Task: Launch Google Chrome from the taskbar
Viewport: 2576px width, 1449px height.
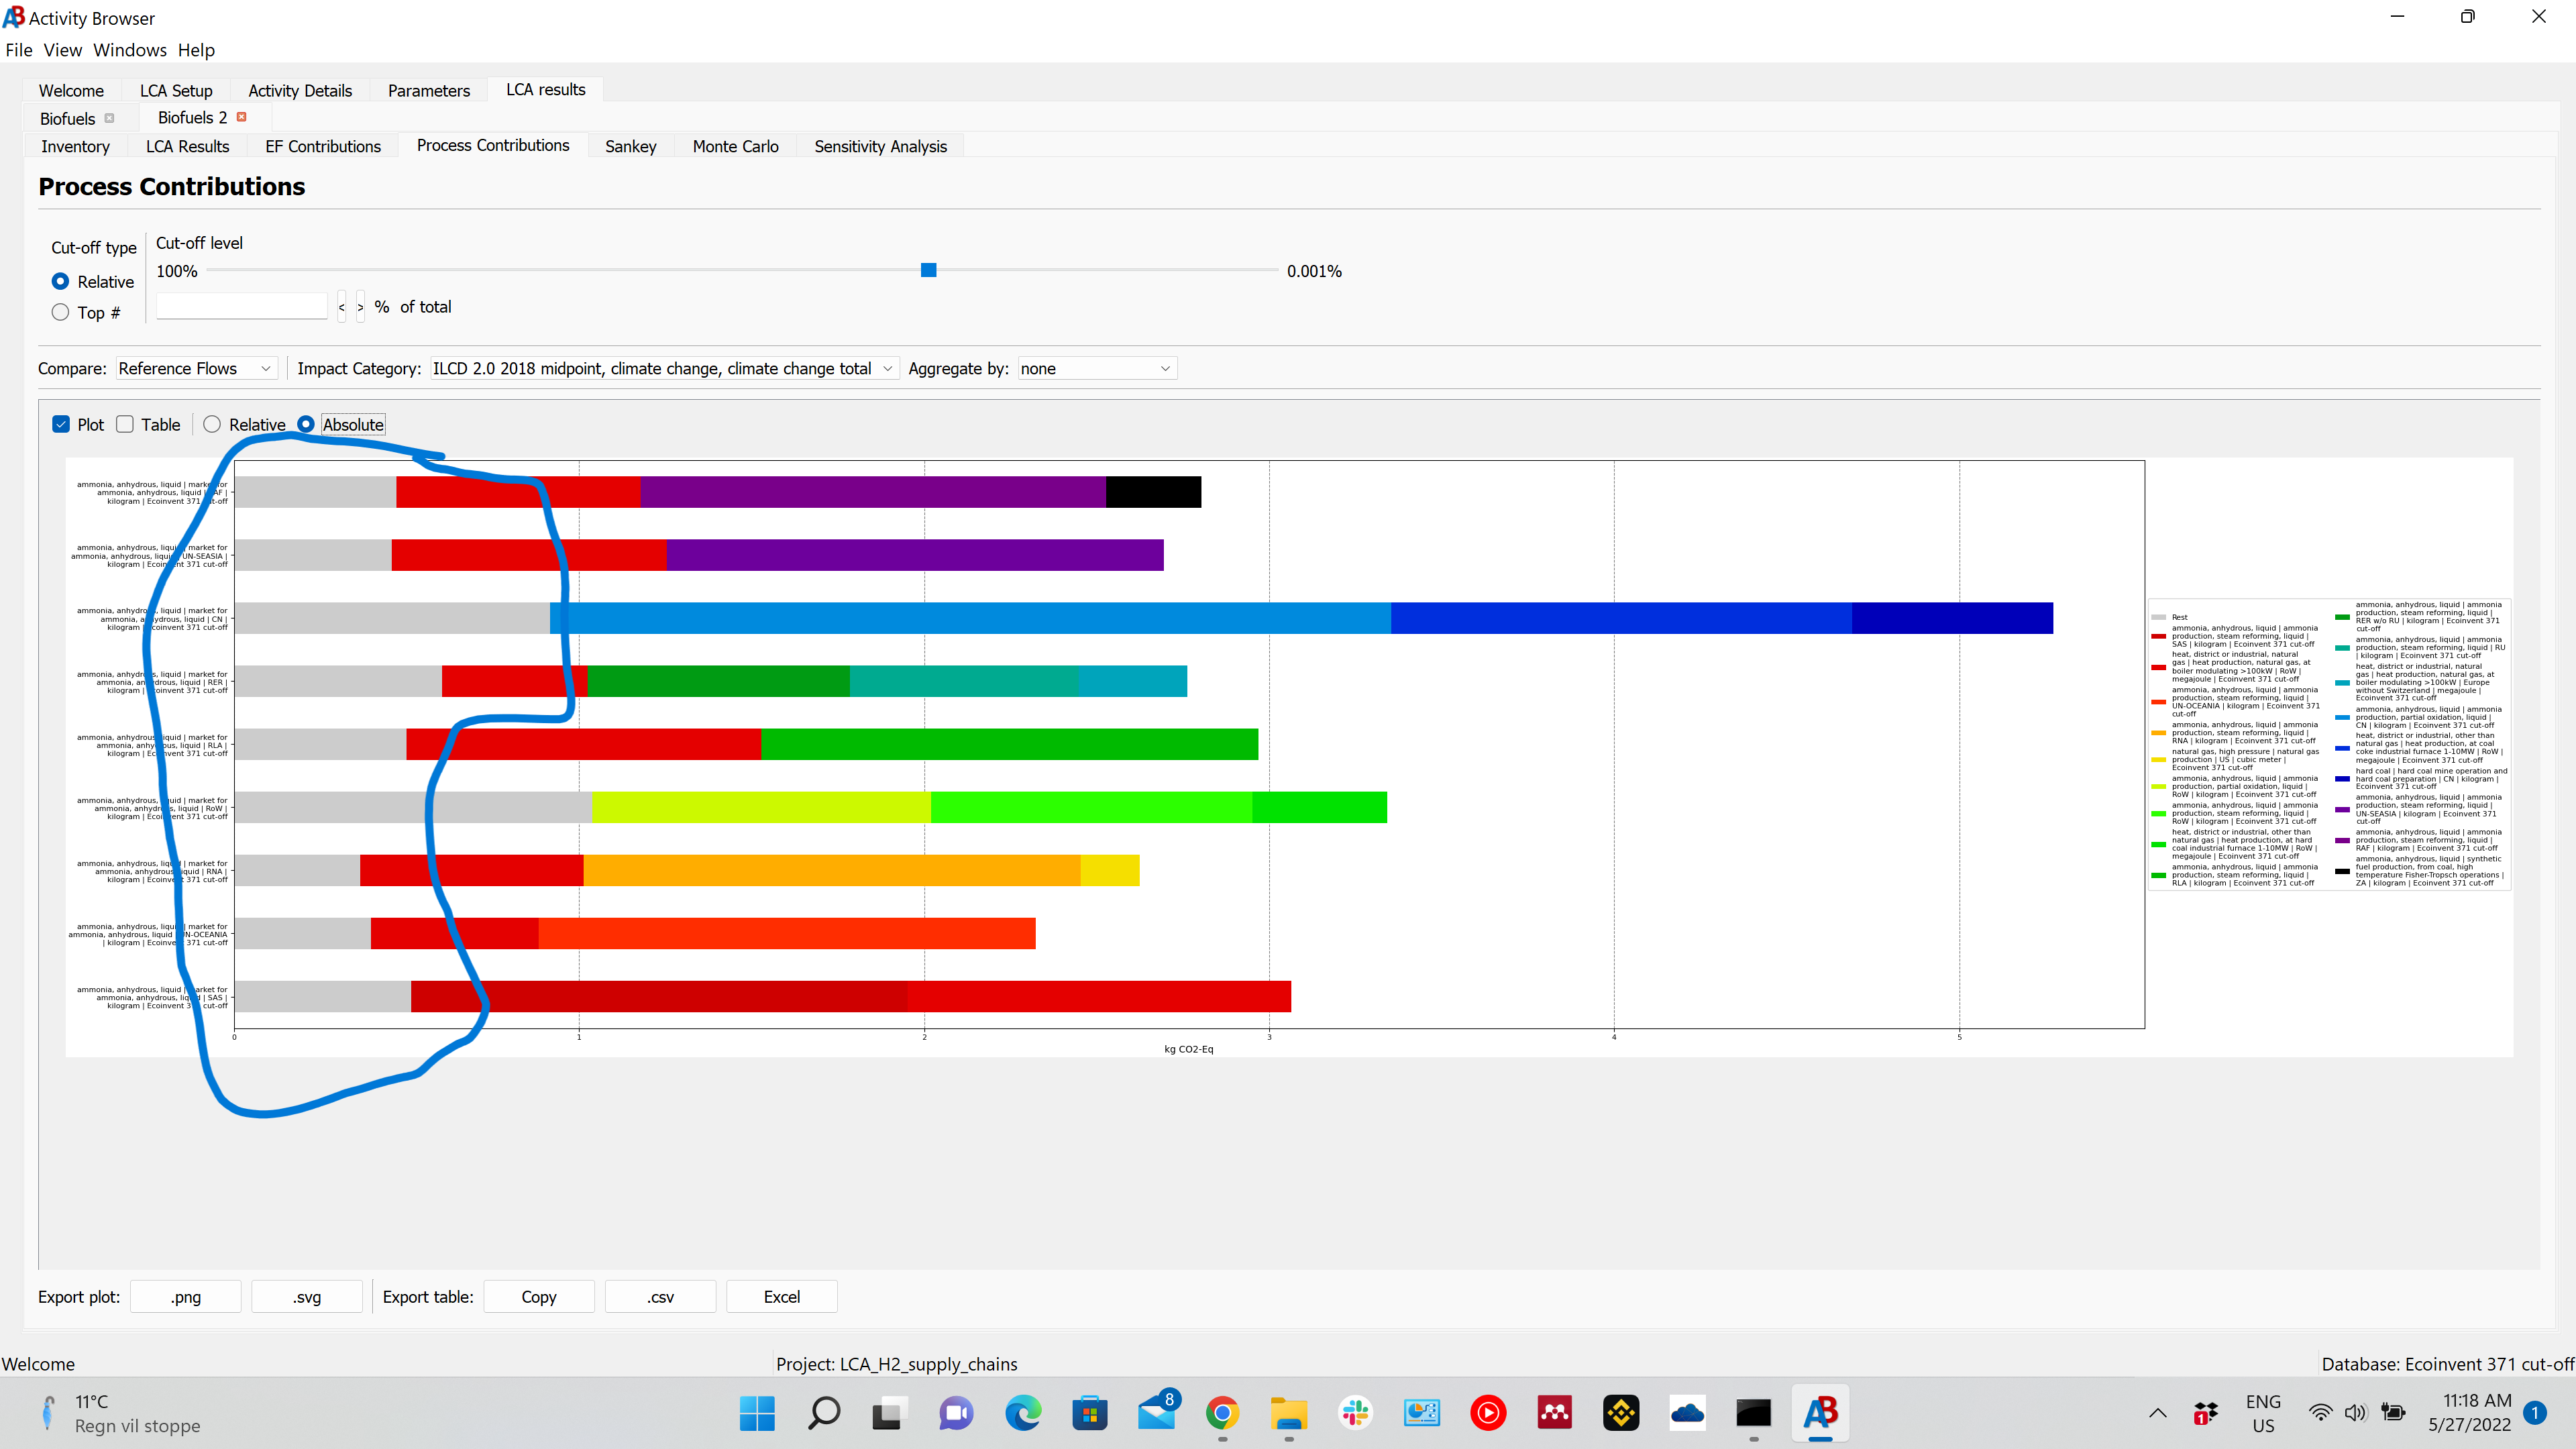Action: pos(1222,1413)
